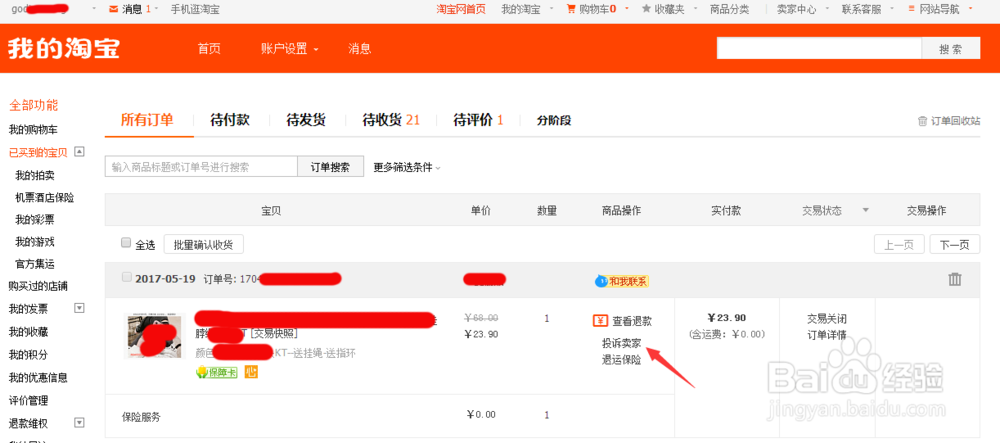Click the 交易关闭 status text

pyautogui.click(x=827, y=319)
